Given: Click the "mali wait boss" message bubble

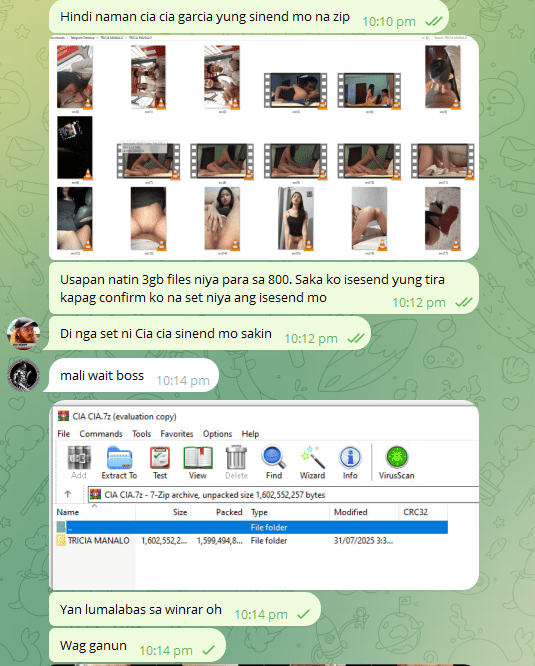Looking at the screenshot, I should click(x=132, y=375).
